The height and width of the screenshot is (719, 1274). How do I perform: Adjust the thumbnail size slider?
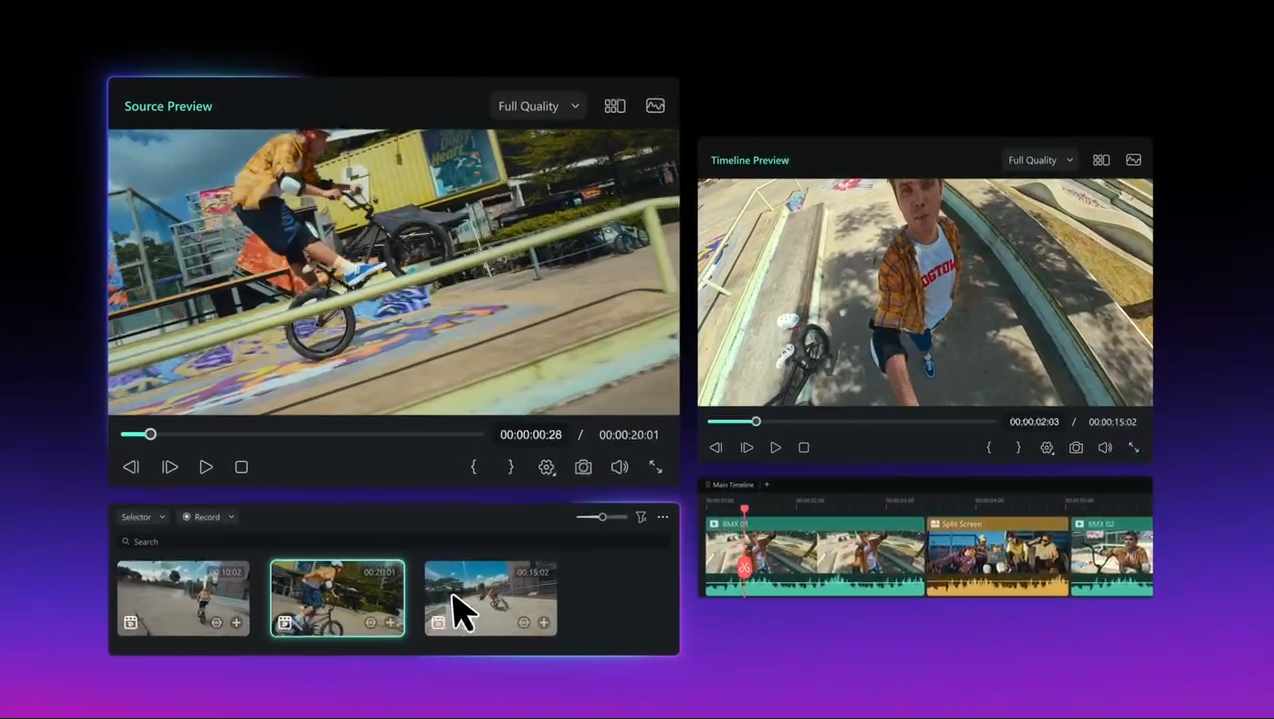[x=602, y=517]
